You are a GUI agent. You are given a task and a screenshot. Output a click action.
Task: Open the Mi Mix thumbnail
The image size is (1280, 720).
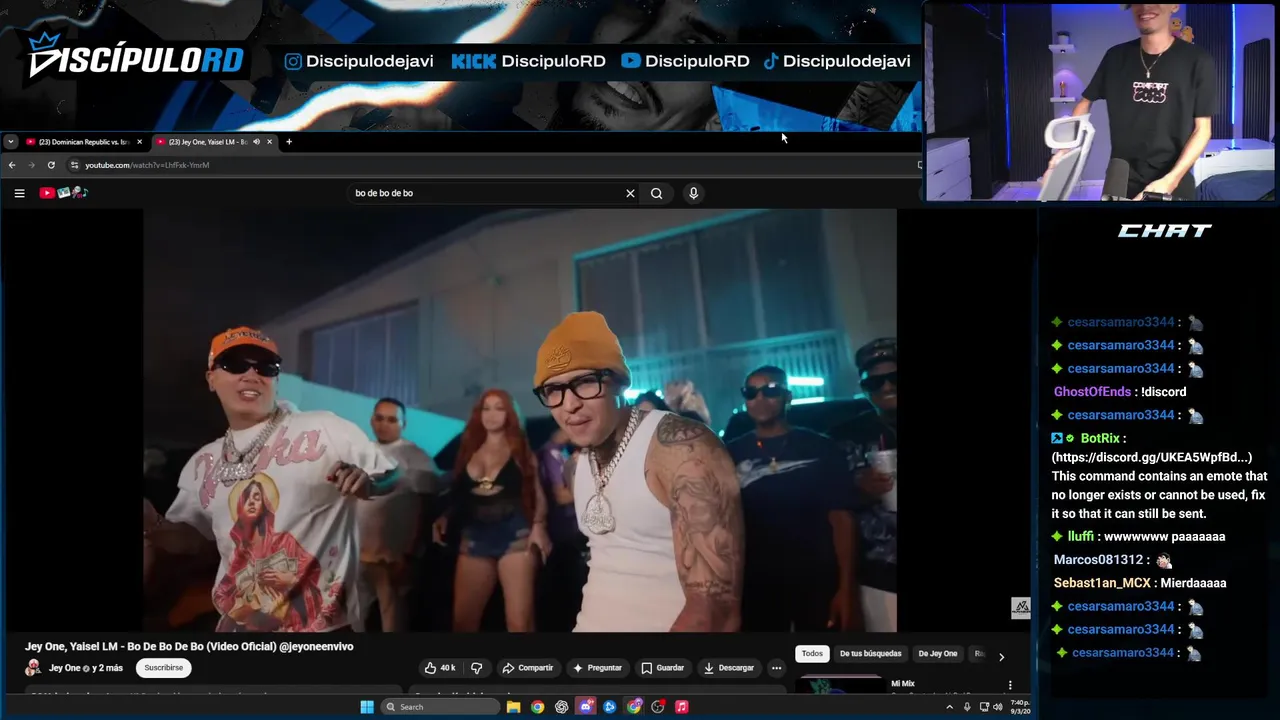point(840,686)
